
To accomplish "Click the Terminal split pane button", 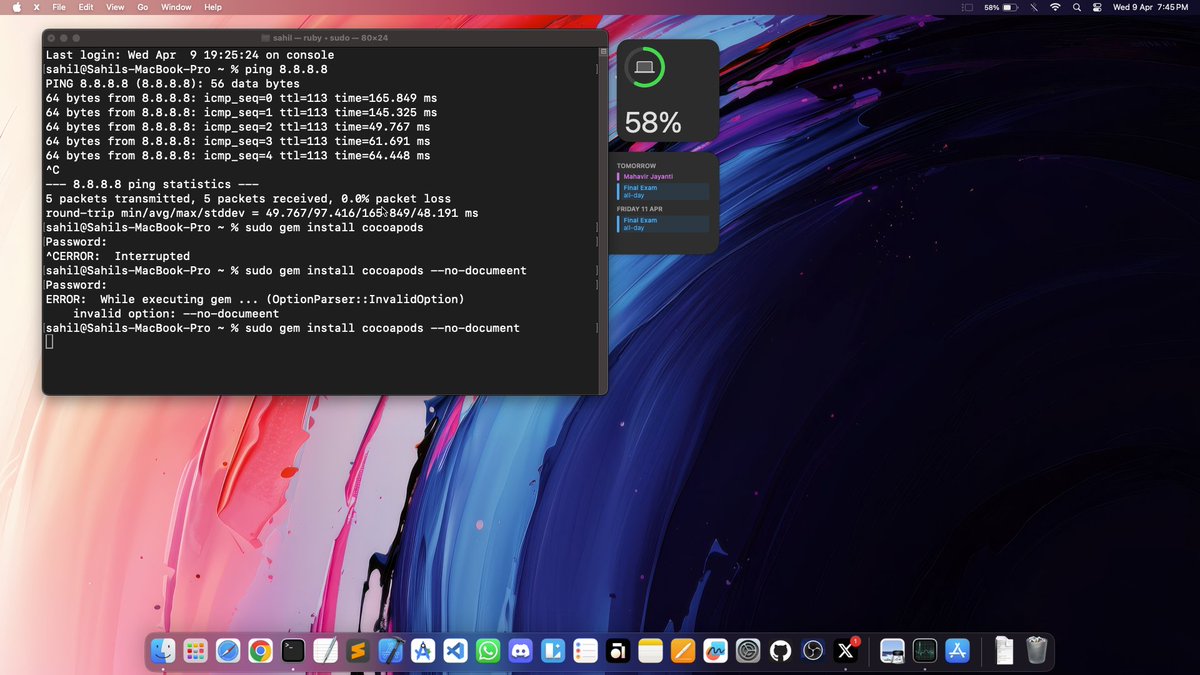I will tap(602, 52).
